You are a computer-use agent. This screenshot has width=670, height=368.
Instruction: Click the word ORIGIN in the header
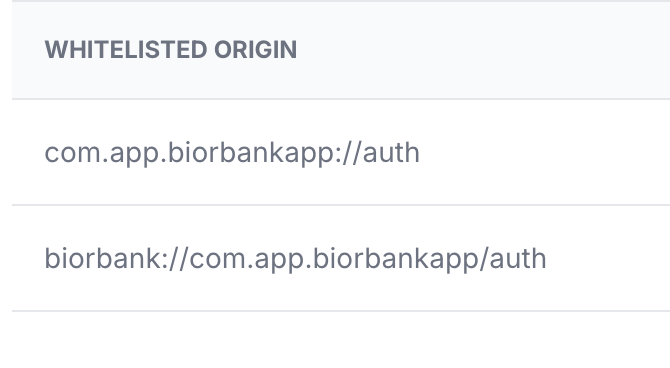coord(256,50)
